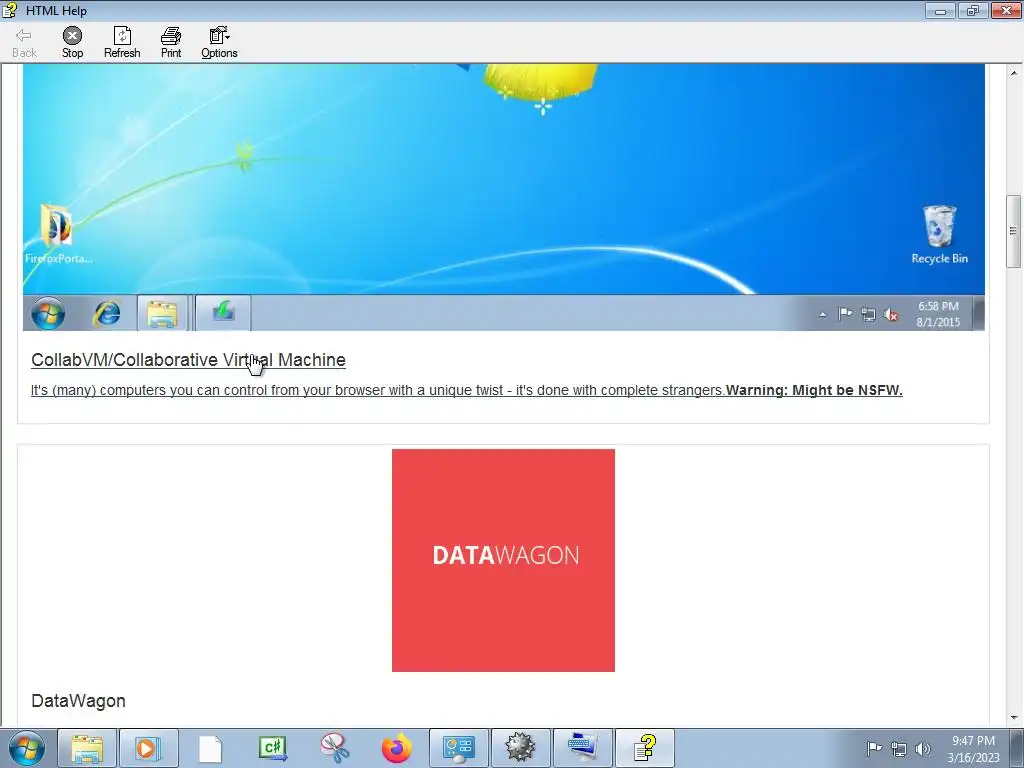Click the folder icon in the embedded taskbar

[x=163, y=313]
